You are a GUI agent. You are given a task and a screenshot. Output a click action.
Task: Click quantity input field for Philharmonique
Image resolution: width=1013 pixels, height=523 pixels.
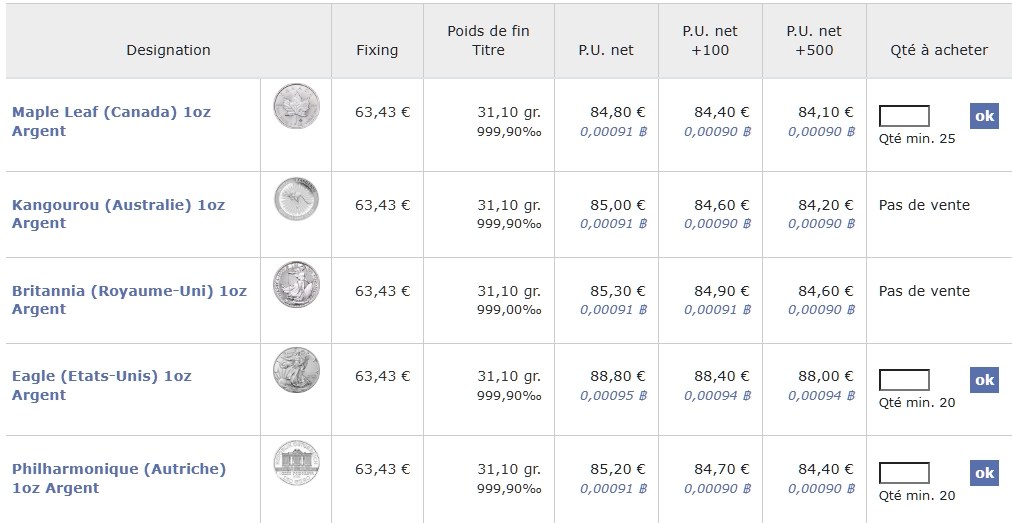point(904,473)
